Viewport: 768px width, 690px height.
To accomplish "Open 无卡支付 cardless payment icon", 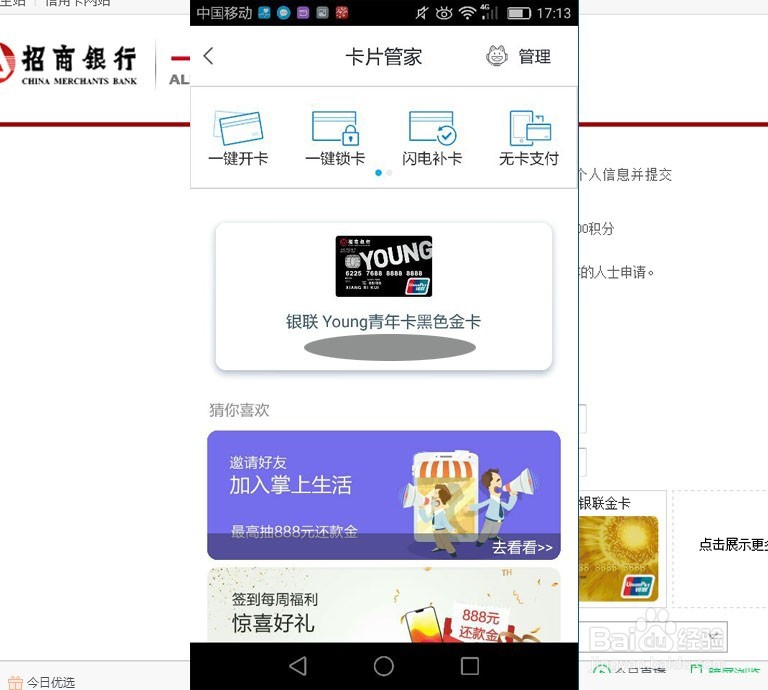I will (x=529, y=128).
